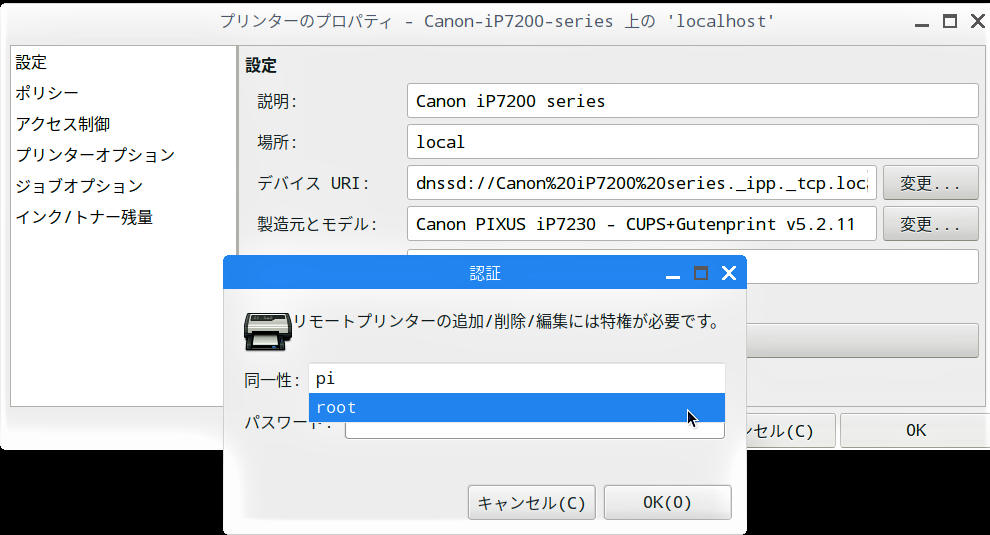Show インク/トナー残量 ink levels
The height and width of the screenshot is (535, 990).
pos(84,217)
